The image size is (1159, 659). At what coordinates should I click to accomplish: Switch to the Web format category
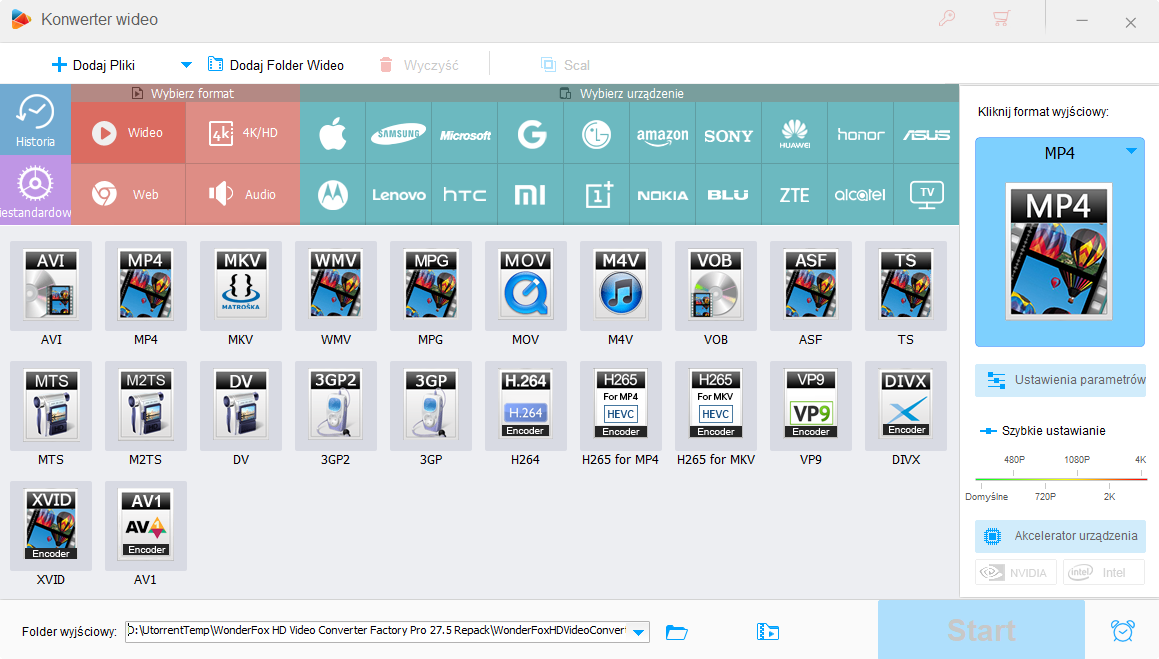128,194
